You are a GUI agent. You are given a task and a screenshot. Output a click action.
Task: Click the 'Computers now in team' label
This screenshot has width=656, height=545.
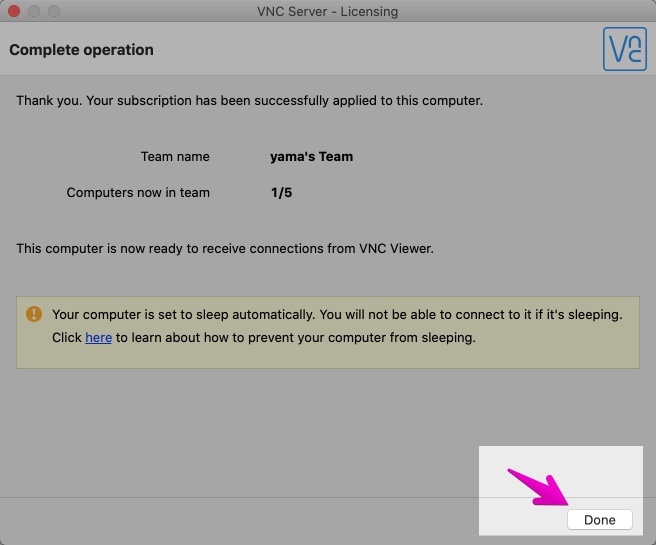(x=138, y=192)
